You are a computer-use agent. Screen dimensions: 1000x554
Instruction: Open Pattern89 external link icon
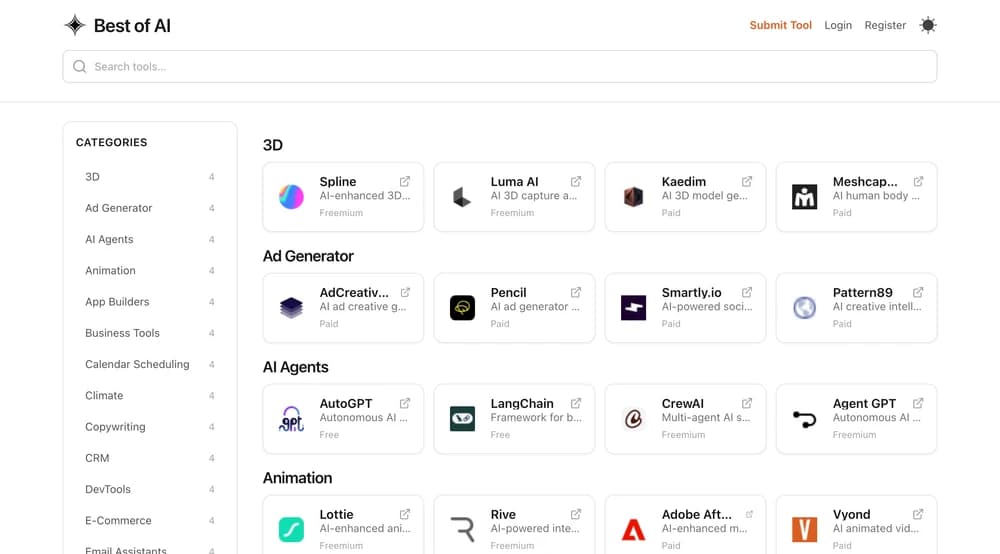(x=918, y=293)
